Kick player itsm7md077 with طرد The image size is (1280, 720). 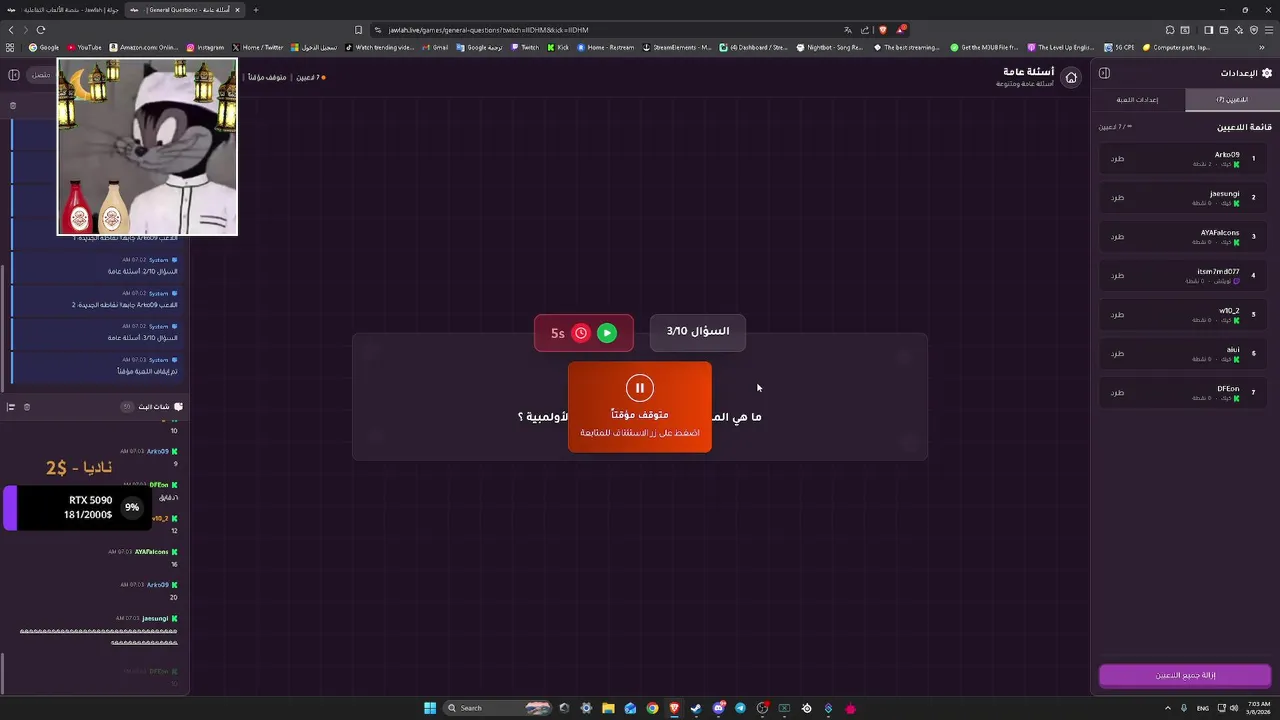[x=1117, y=276]
